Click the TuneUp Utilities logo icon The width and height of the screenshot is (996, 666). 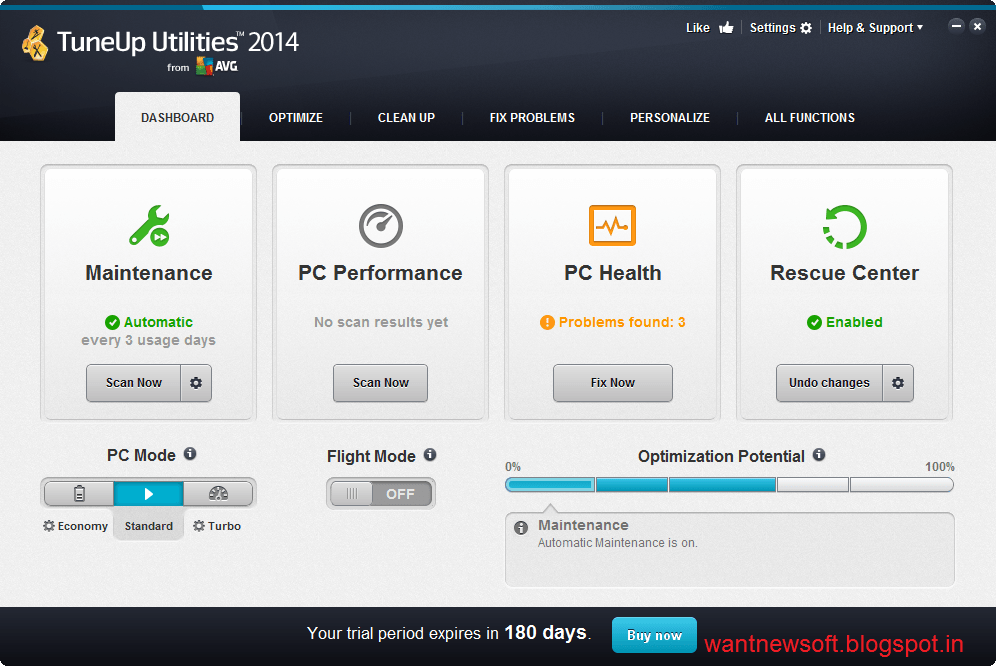35,43
